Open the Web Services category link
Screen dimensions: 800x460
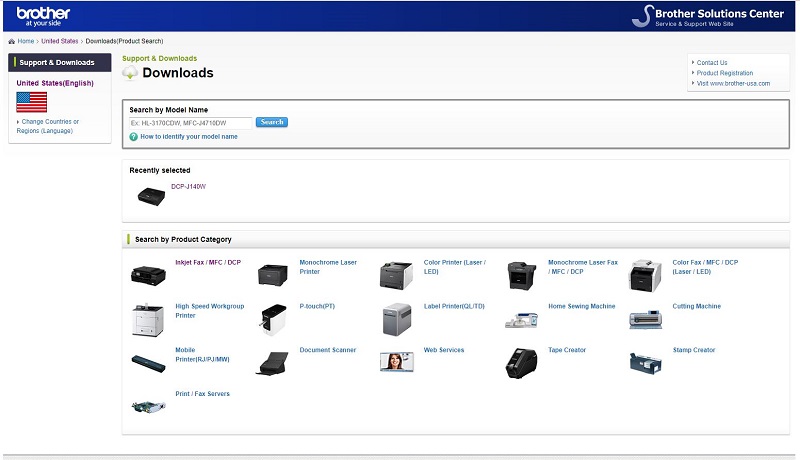coord(444,350)
